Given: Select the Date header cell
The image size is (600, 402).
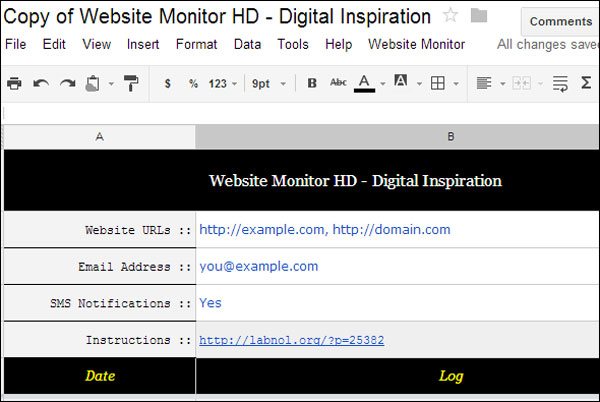Looking at the screenshot, I should click(99, 376).
